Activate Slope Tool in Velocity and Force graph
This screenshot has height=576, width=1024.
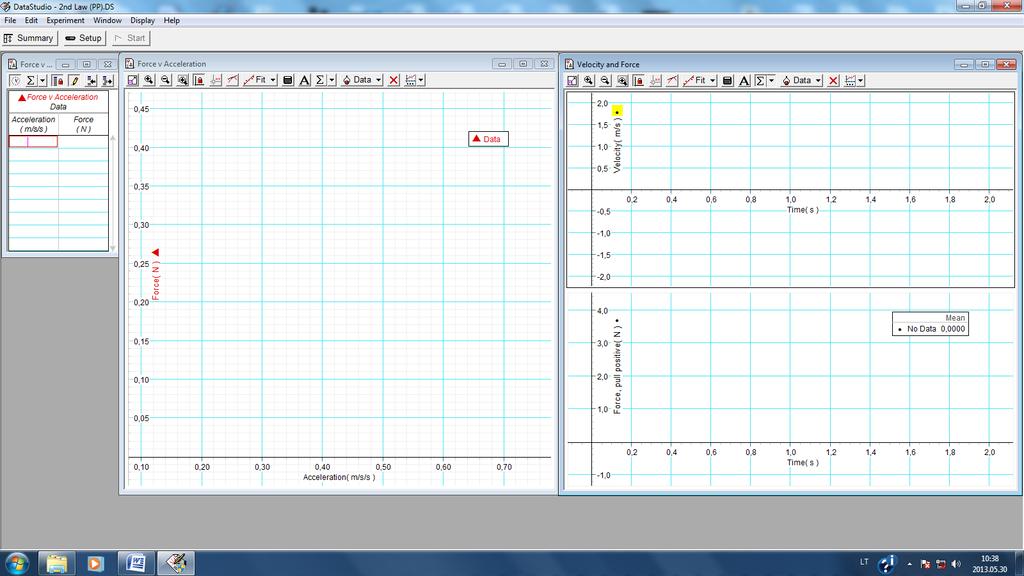click(672, 80)
